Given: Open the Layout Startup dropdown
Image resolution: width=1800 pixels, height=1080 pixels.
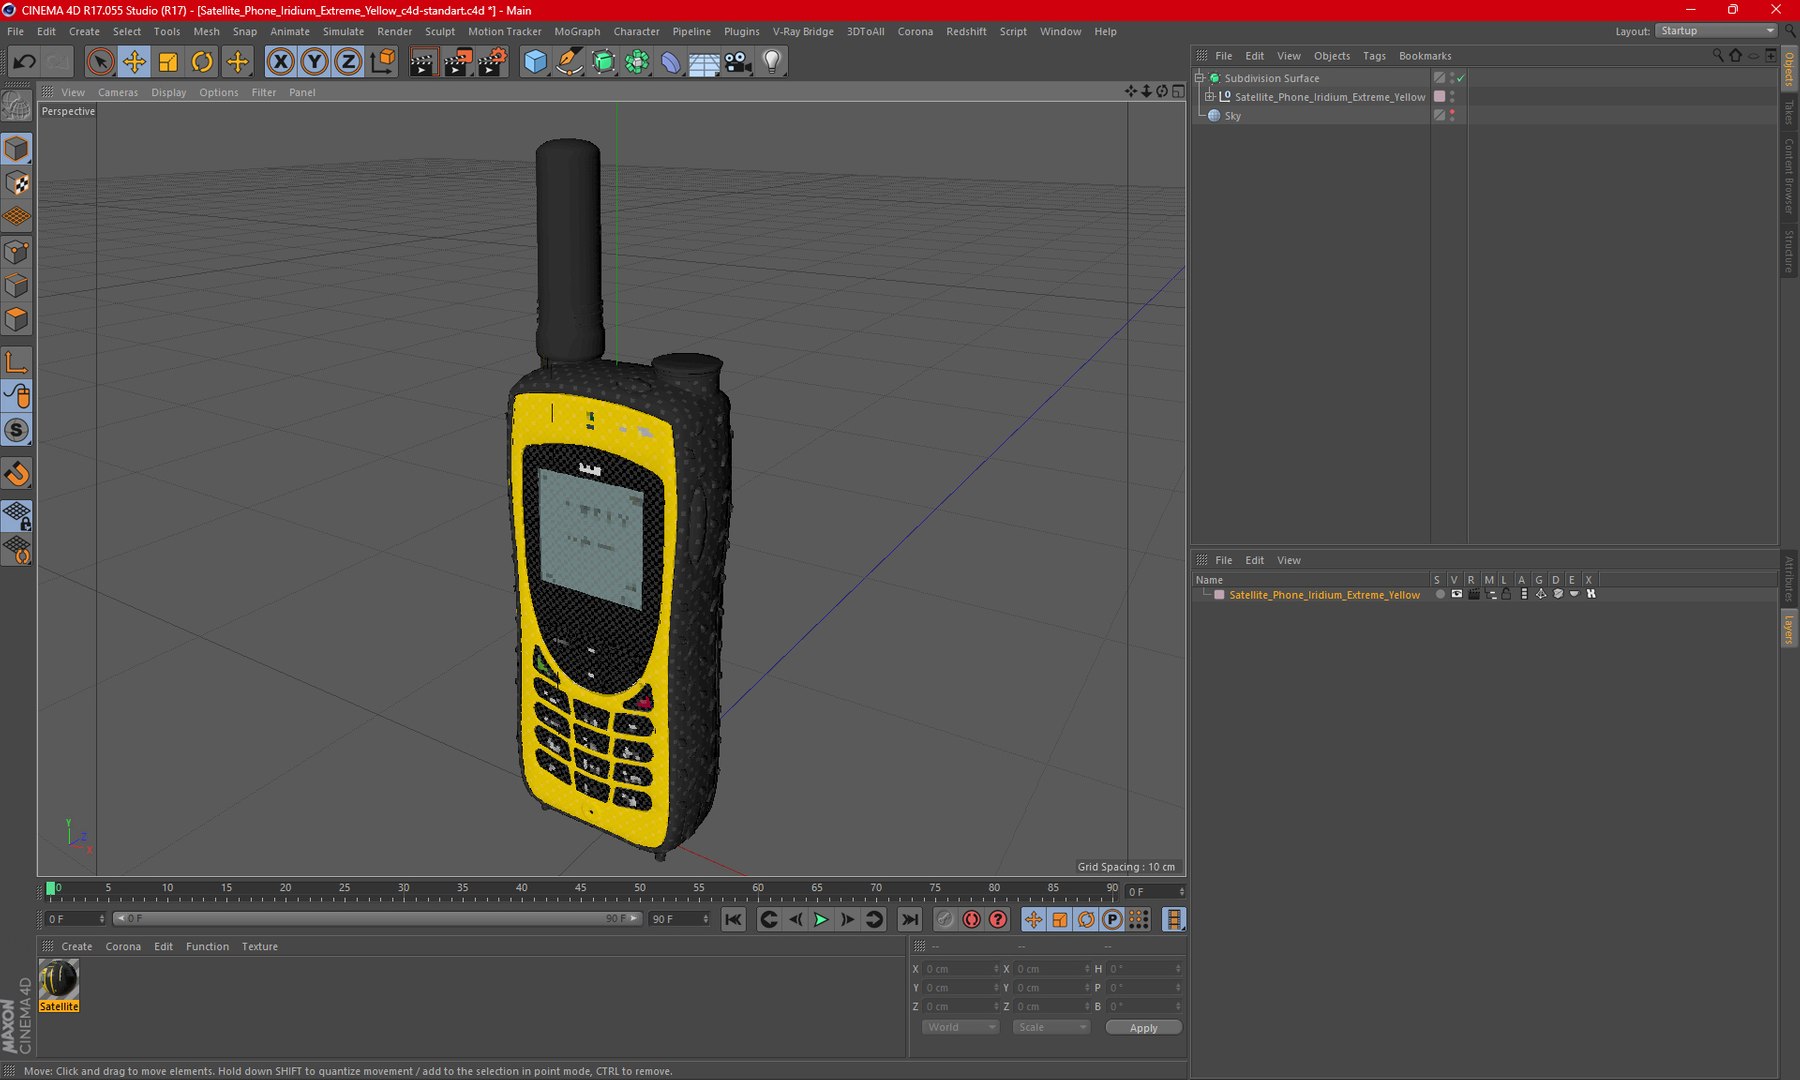Looking at the screenshot, I should point(1716,31).
